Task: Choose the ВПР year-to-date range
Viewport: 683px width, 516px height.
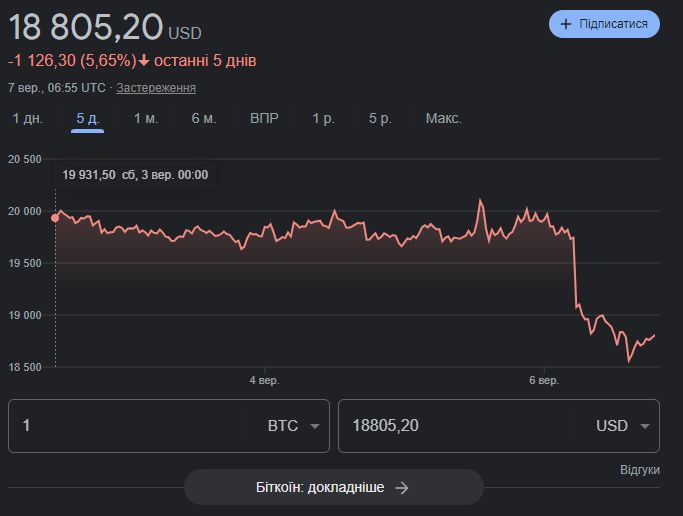Action: [x=264, y=118]
